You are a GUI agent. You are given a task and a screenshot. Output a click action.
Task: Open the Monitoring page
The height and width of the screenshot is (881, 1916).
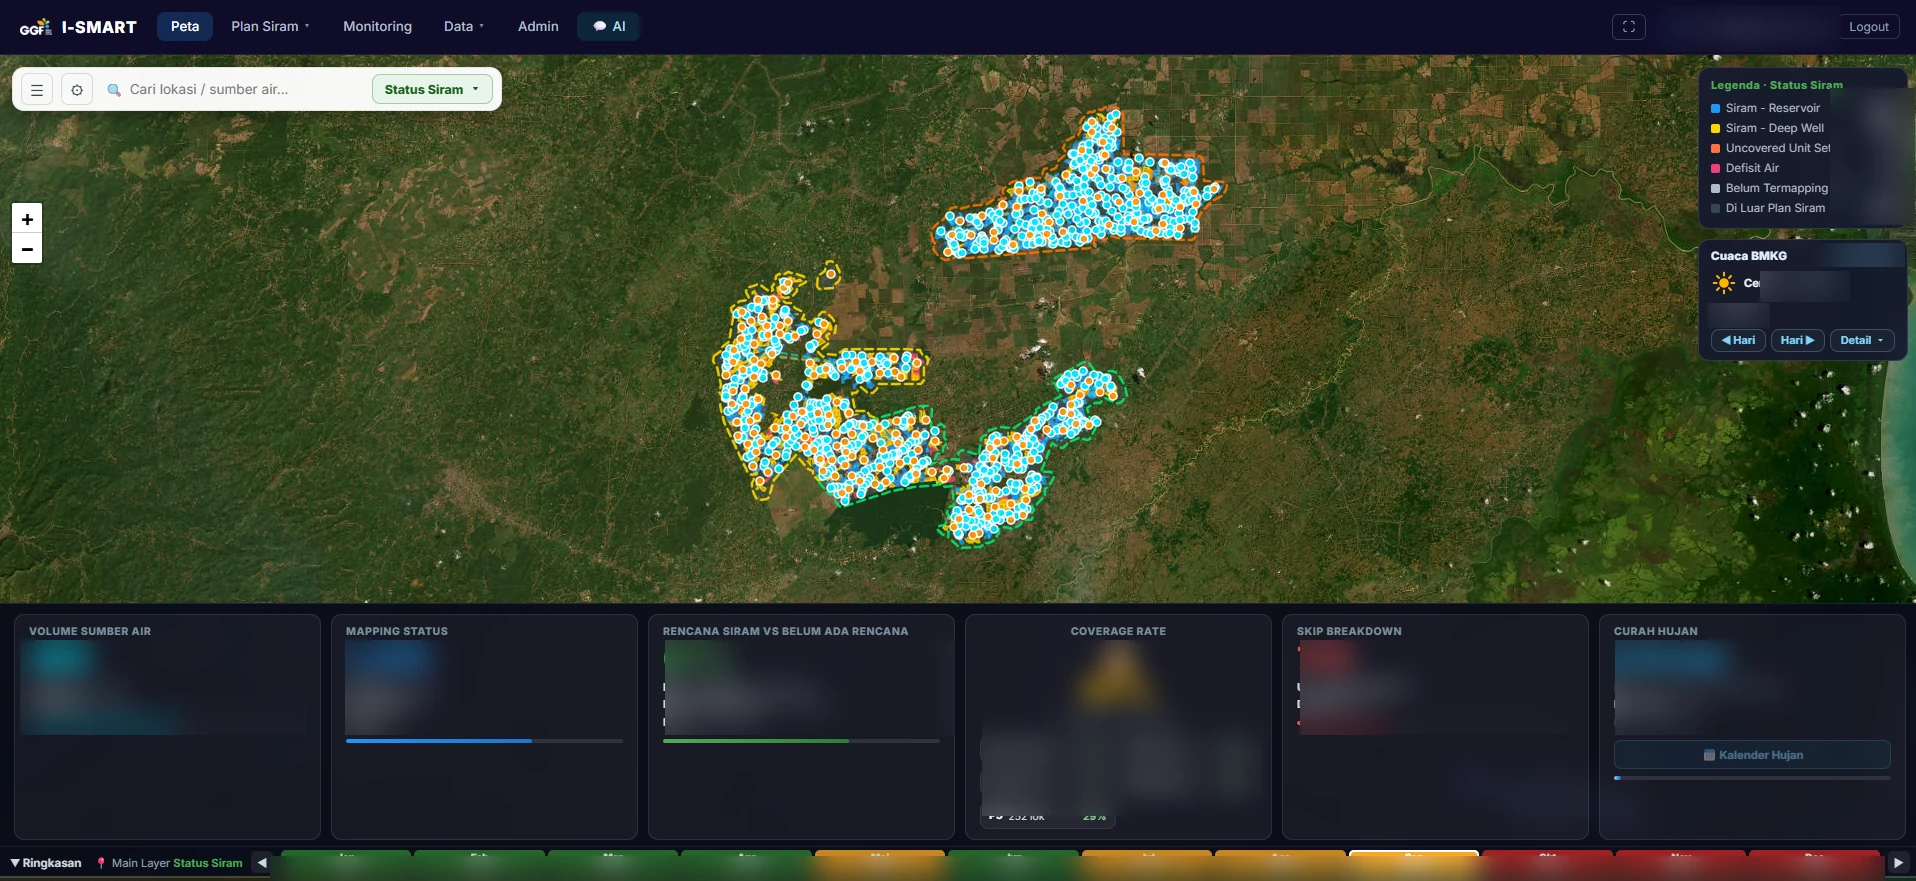click(x=377, y=27)
